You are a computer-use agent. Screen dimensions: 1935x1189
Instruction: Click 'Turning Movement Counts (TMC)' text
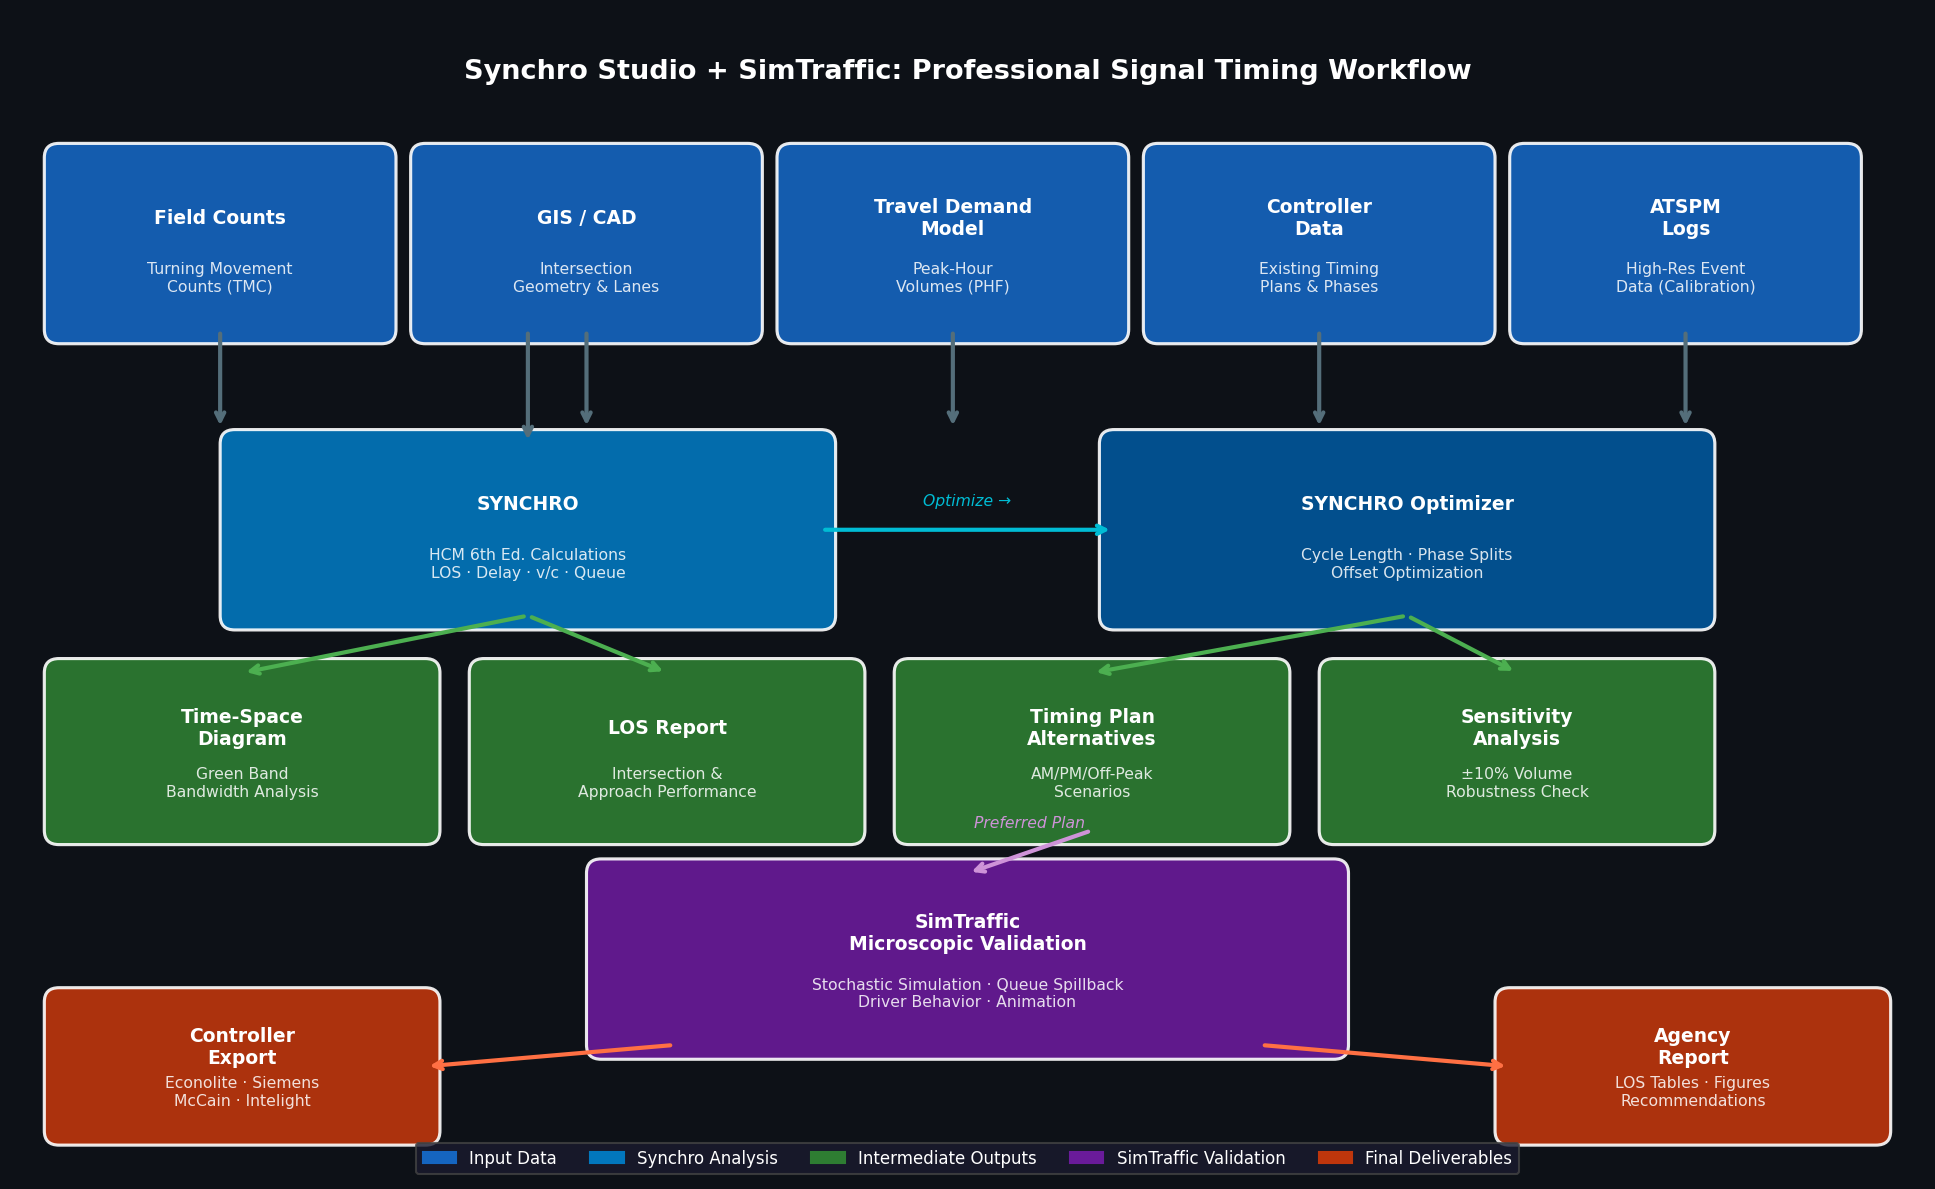(220, 278)
